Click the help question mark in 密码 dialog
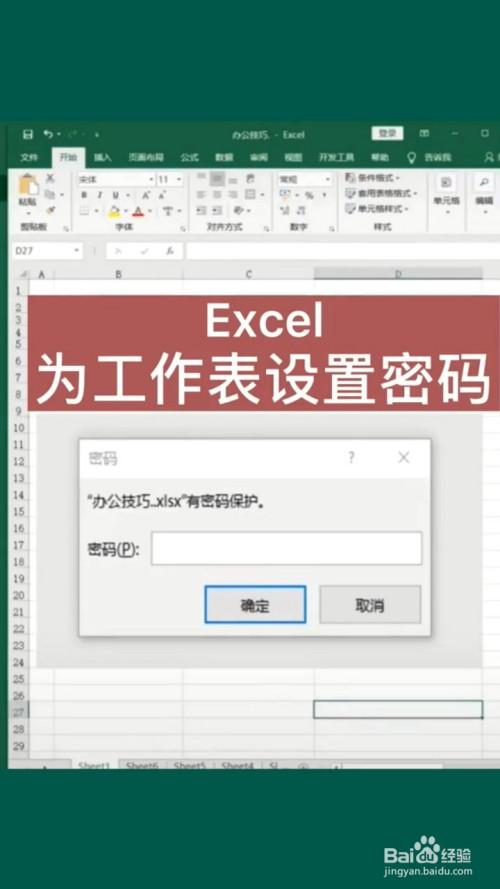 (x=351, y=458)
